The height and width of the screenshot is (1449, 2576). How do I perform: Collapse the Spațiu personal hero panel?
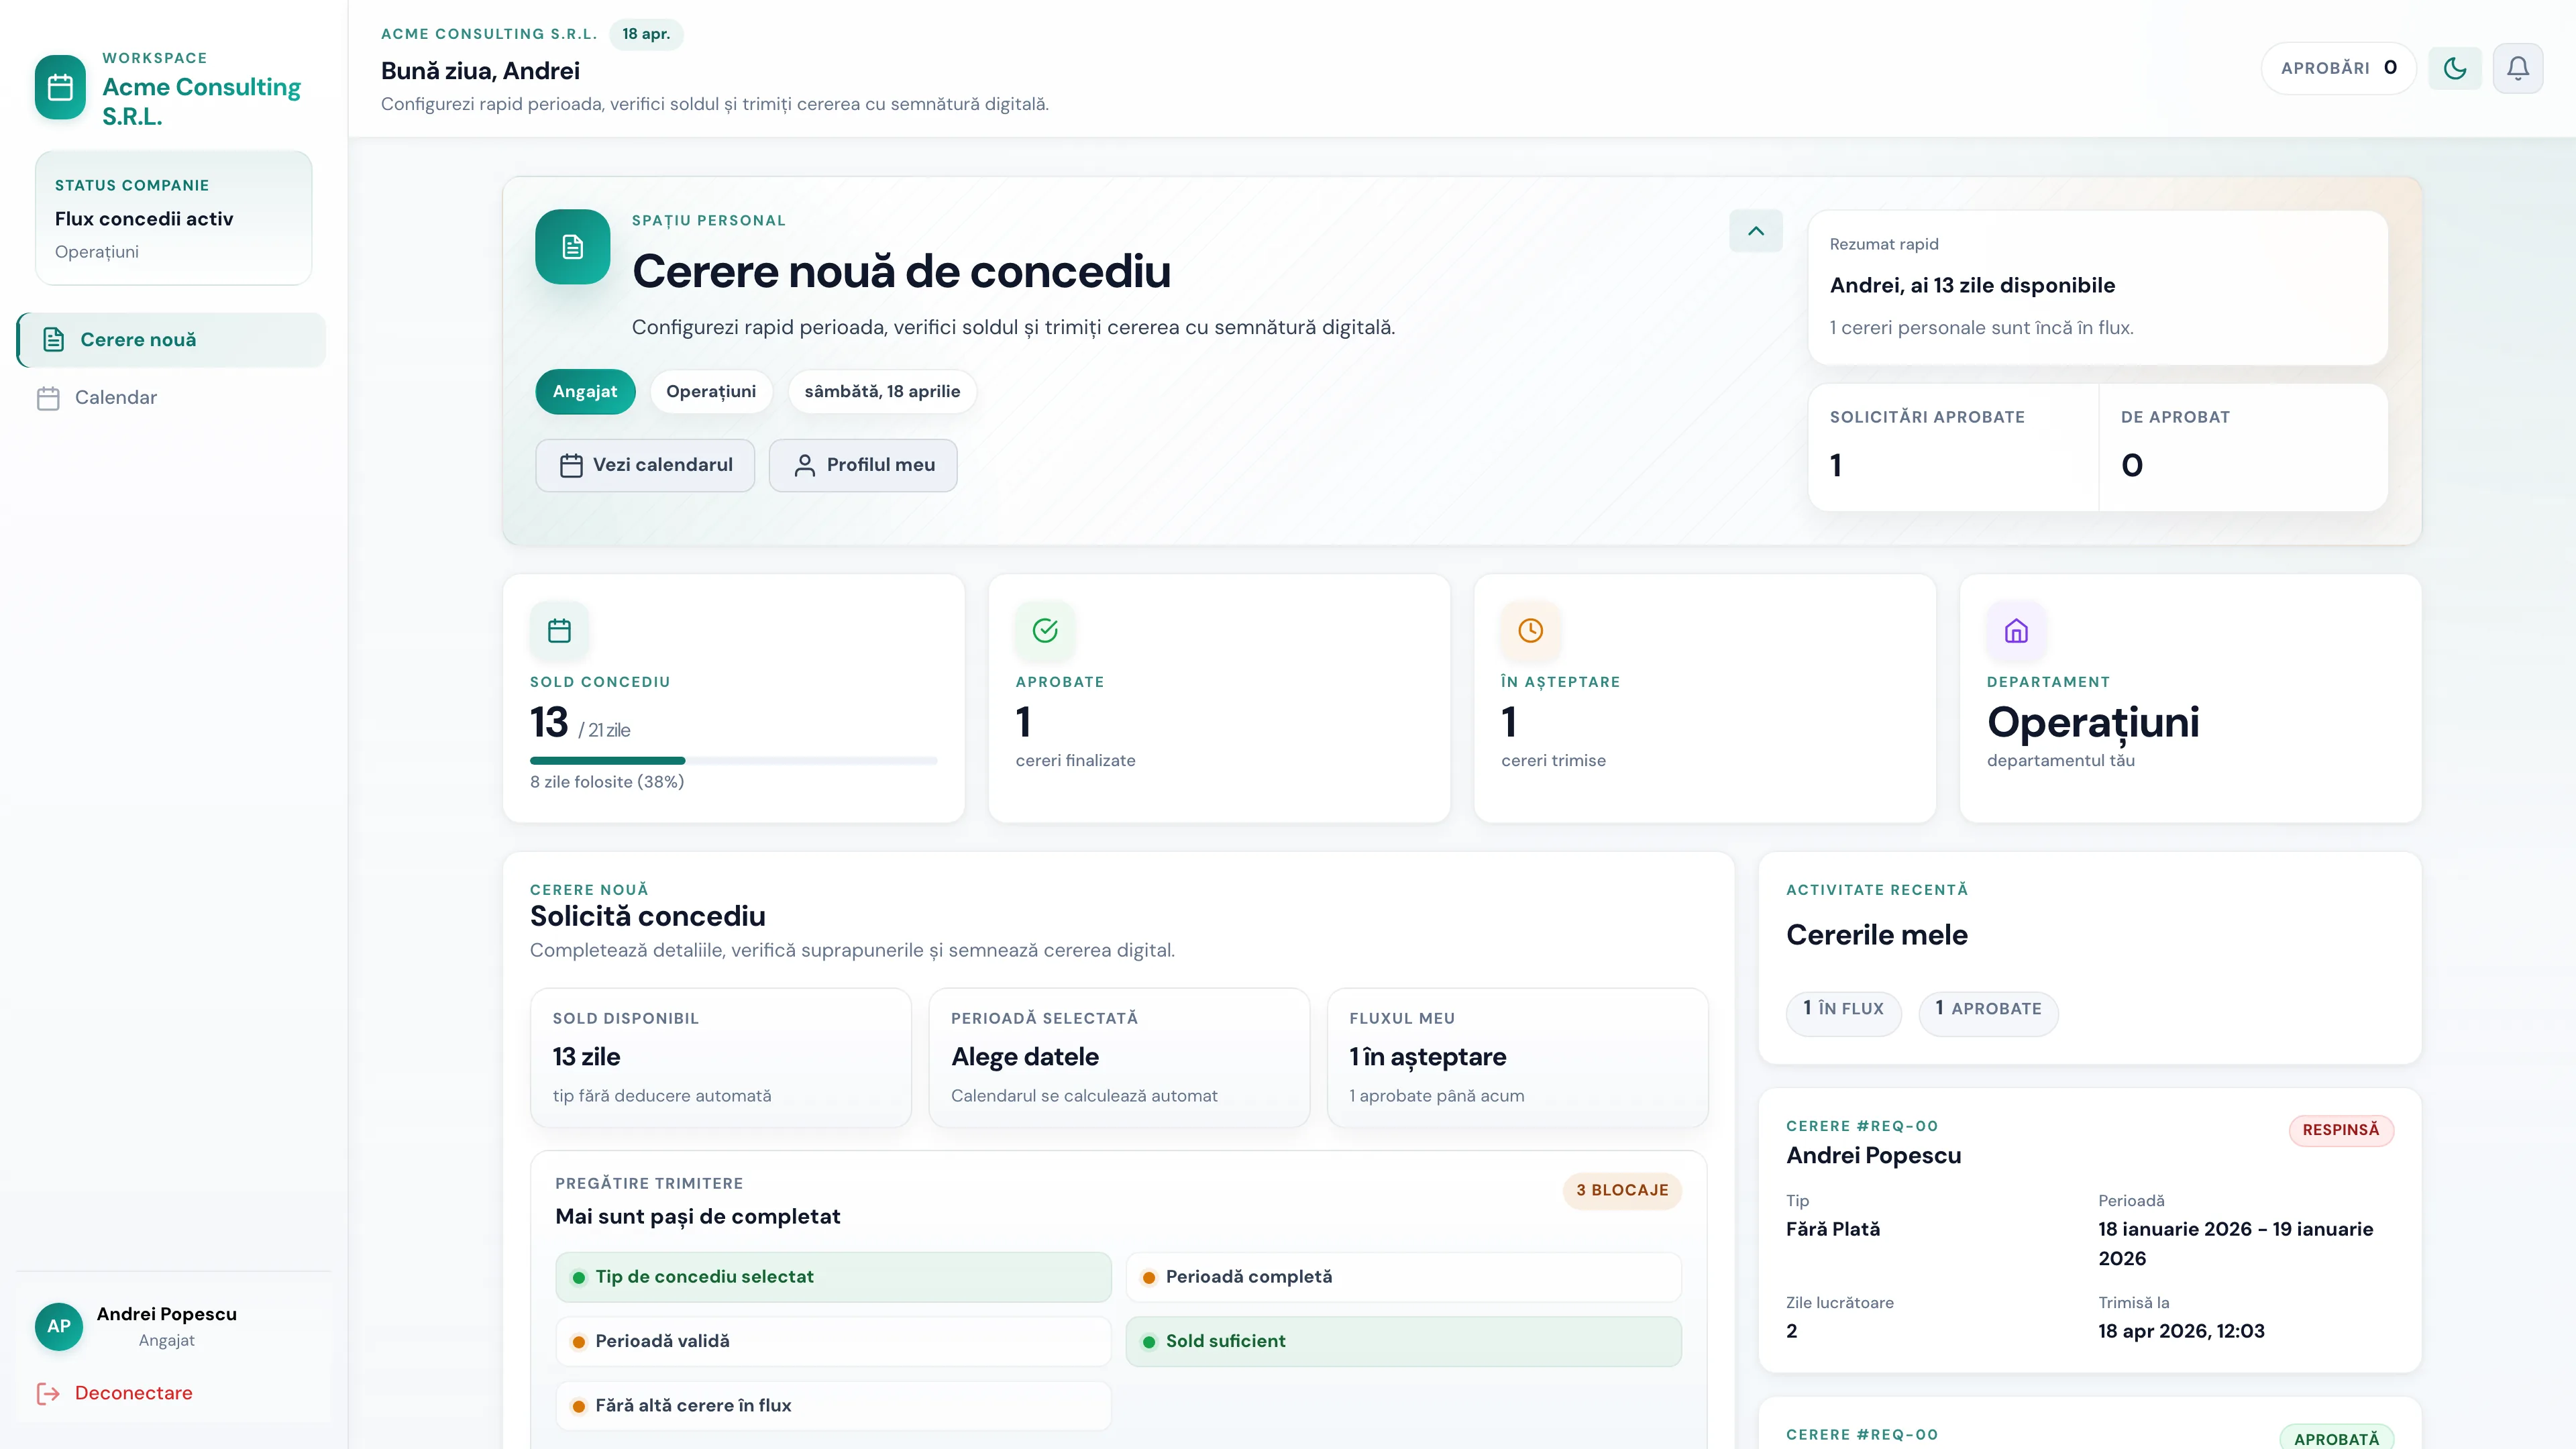click(1756, 231)
